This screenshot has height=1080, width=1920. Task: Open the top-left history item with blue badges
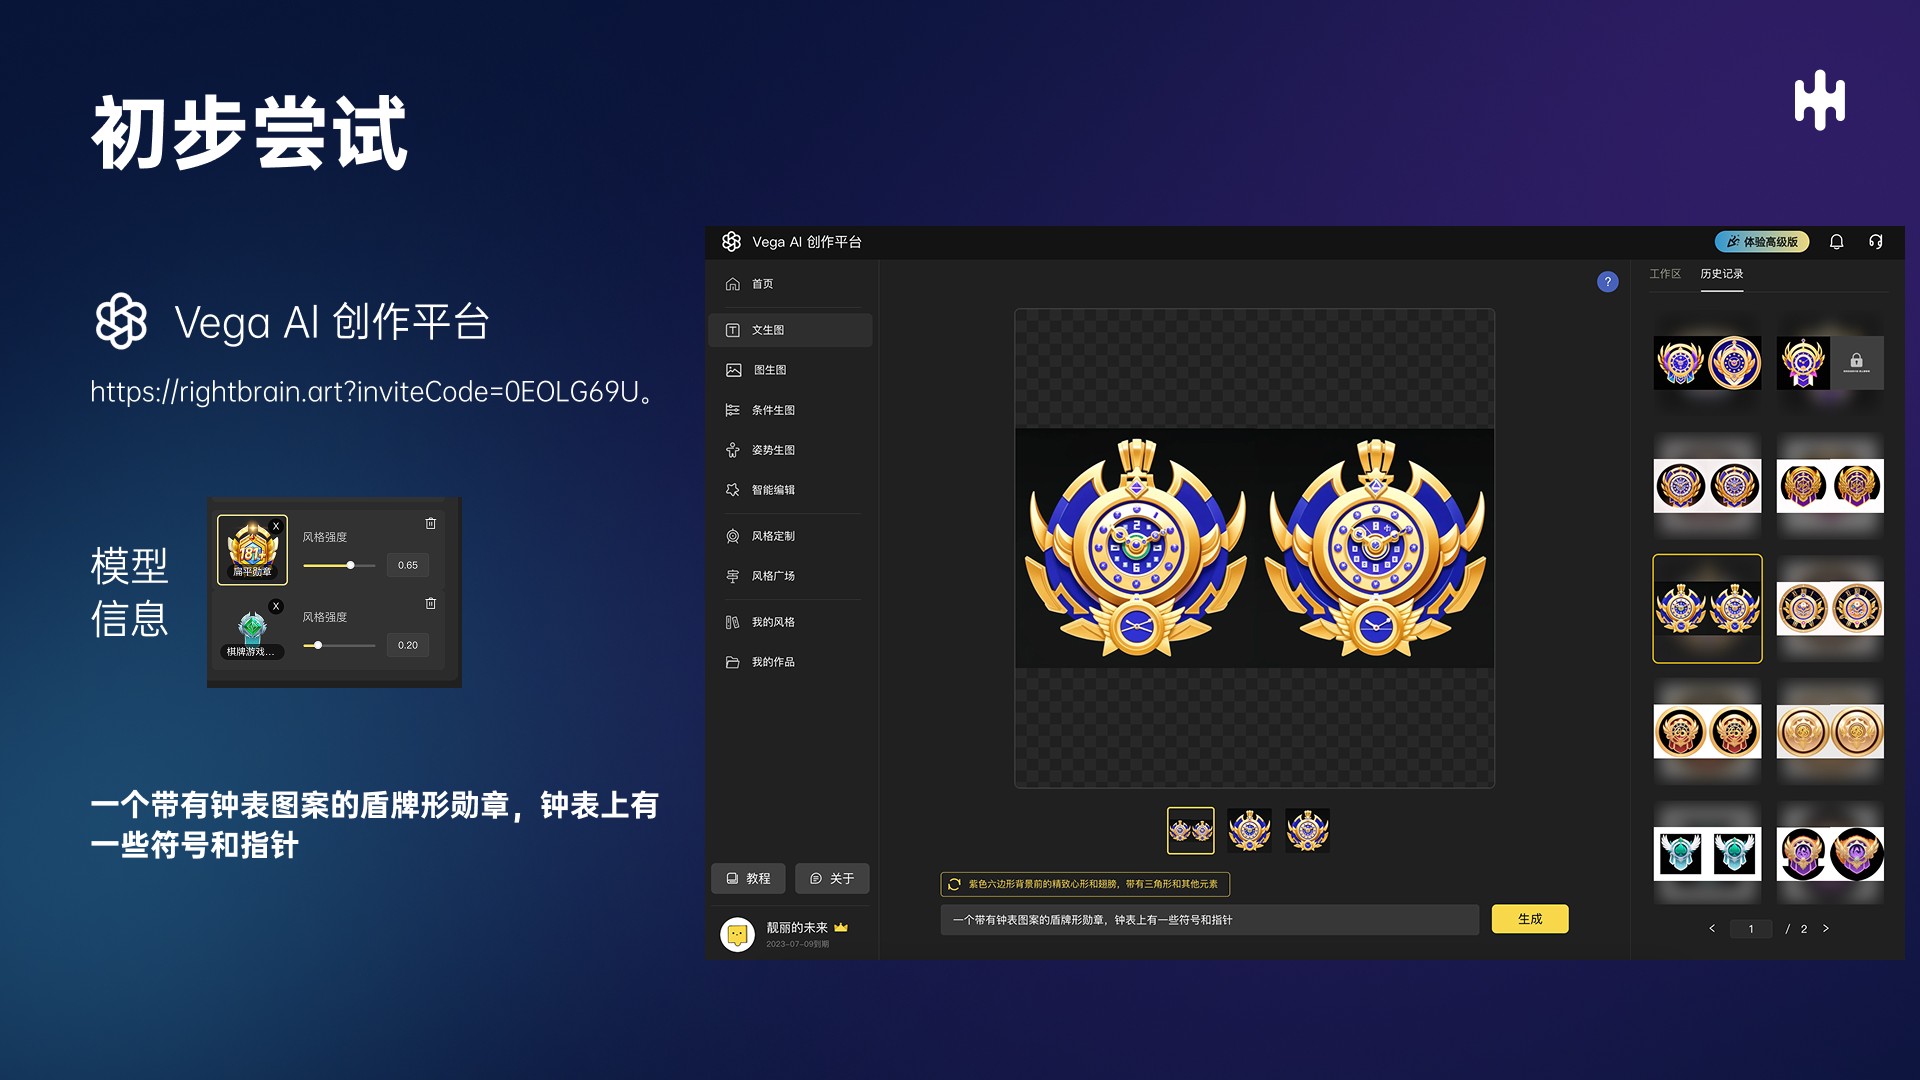[1707, 363]
